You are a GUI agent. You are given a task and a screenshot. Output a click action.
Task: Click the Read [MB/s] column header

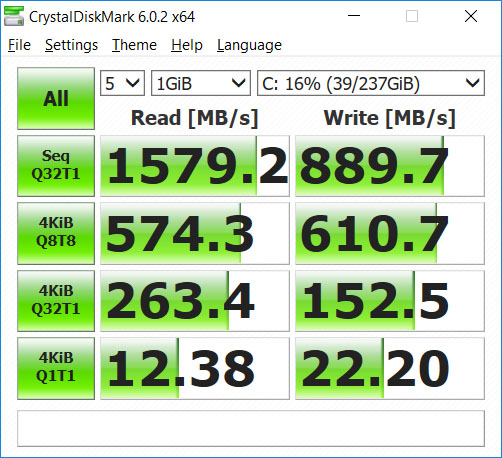(x=195, y=118)
